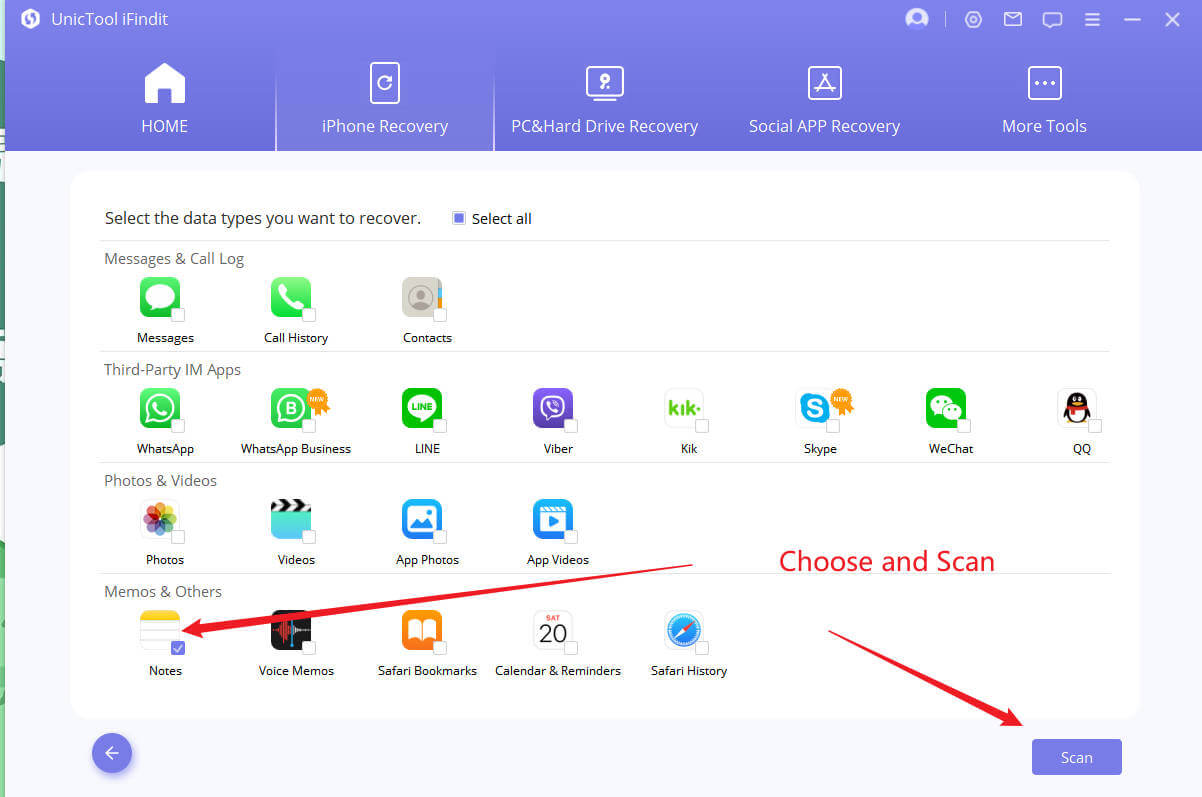Click the Videos clapperboard icon
Screen dimensions: 1202x797
click(291, 519)
